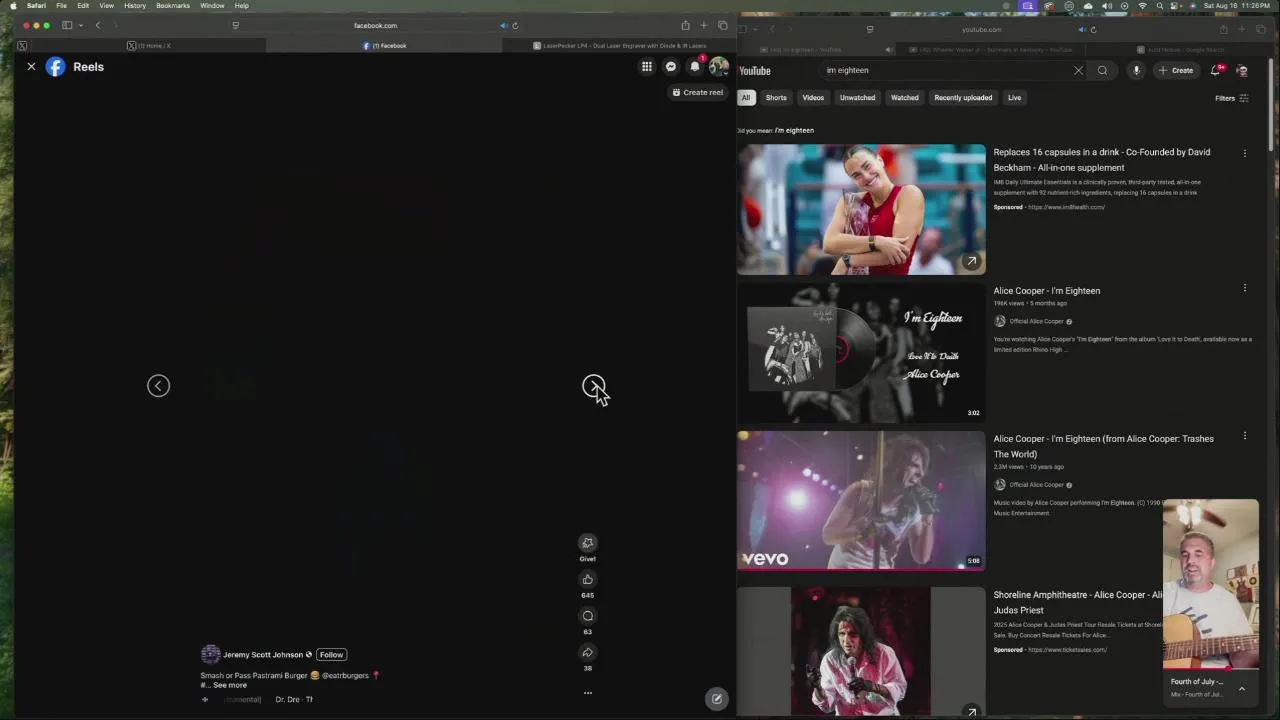Click the 'I'm eighteen' search suggestion
The width and height of the screenshot is (1280, 720).
point(794,130)
